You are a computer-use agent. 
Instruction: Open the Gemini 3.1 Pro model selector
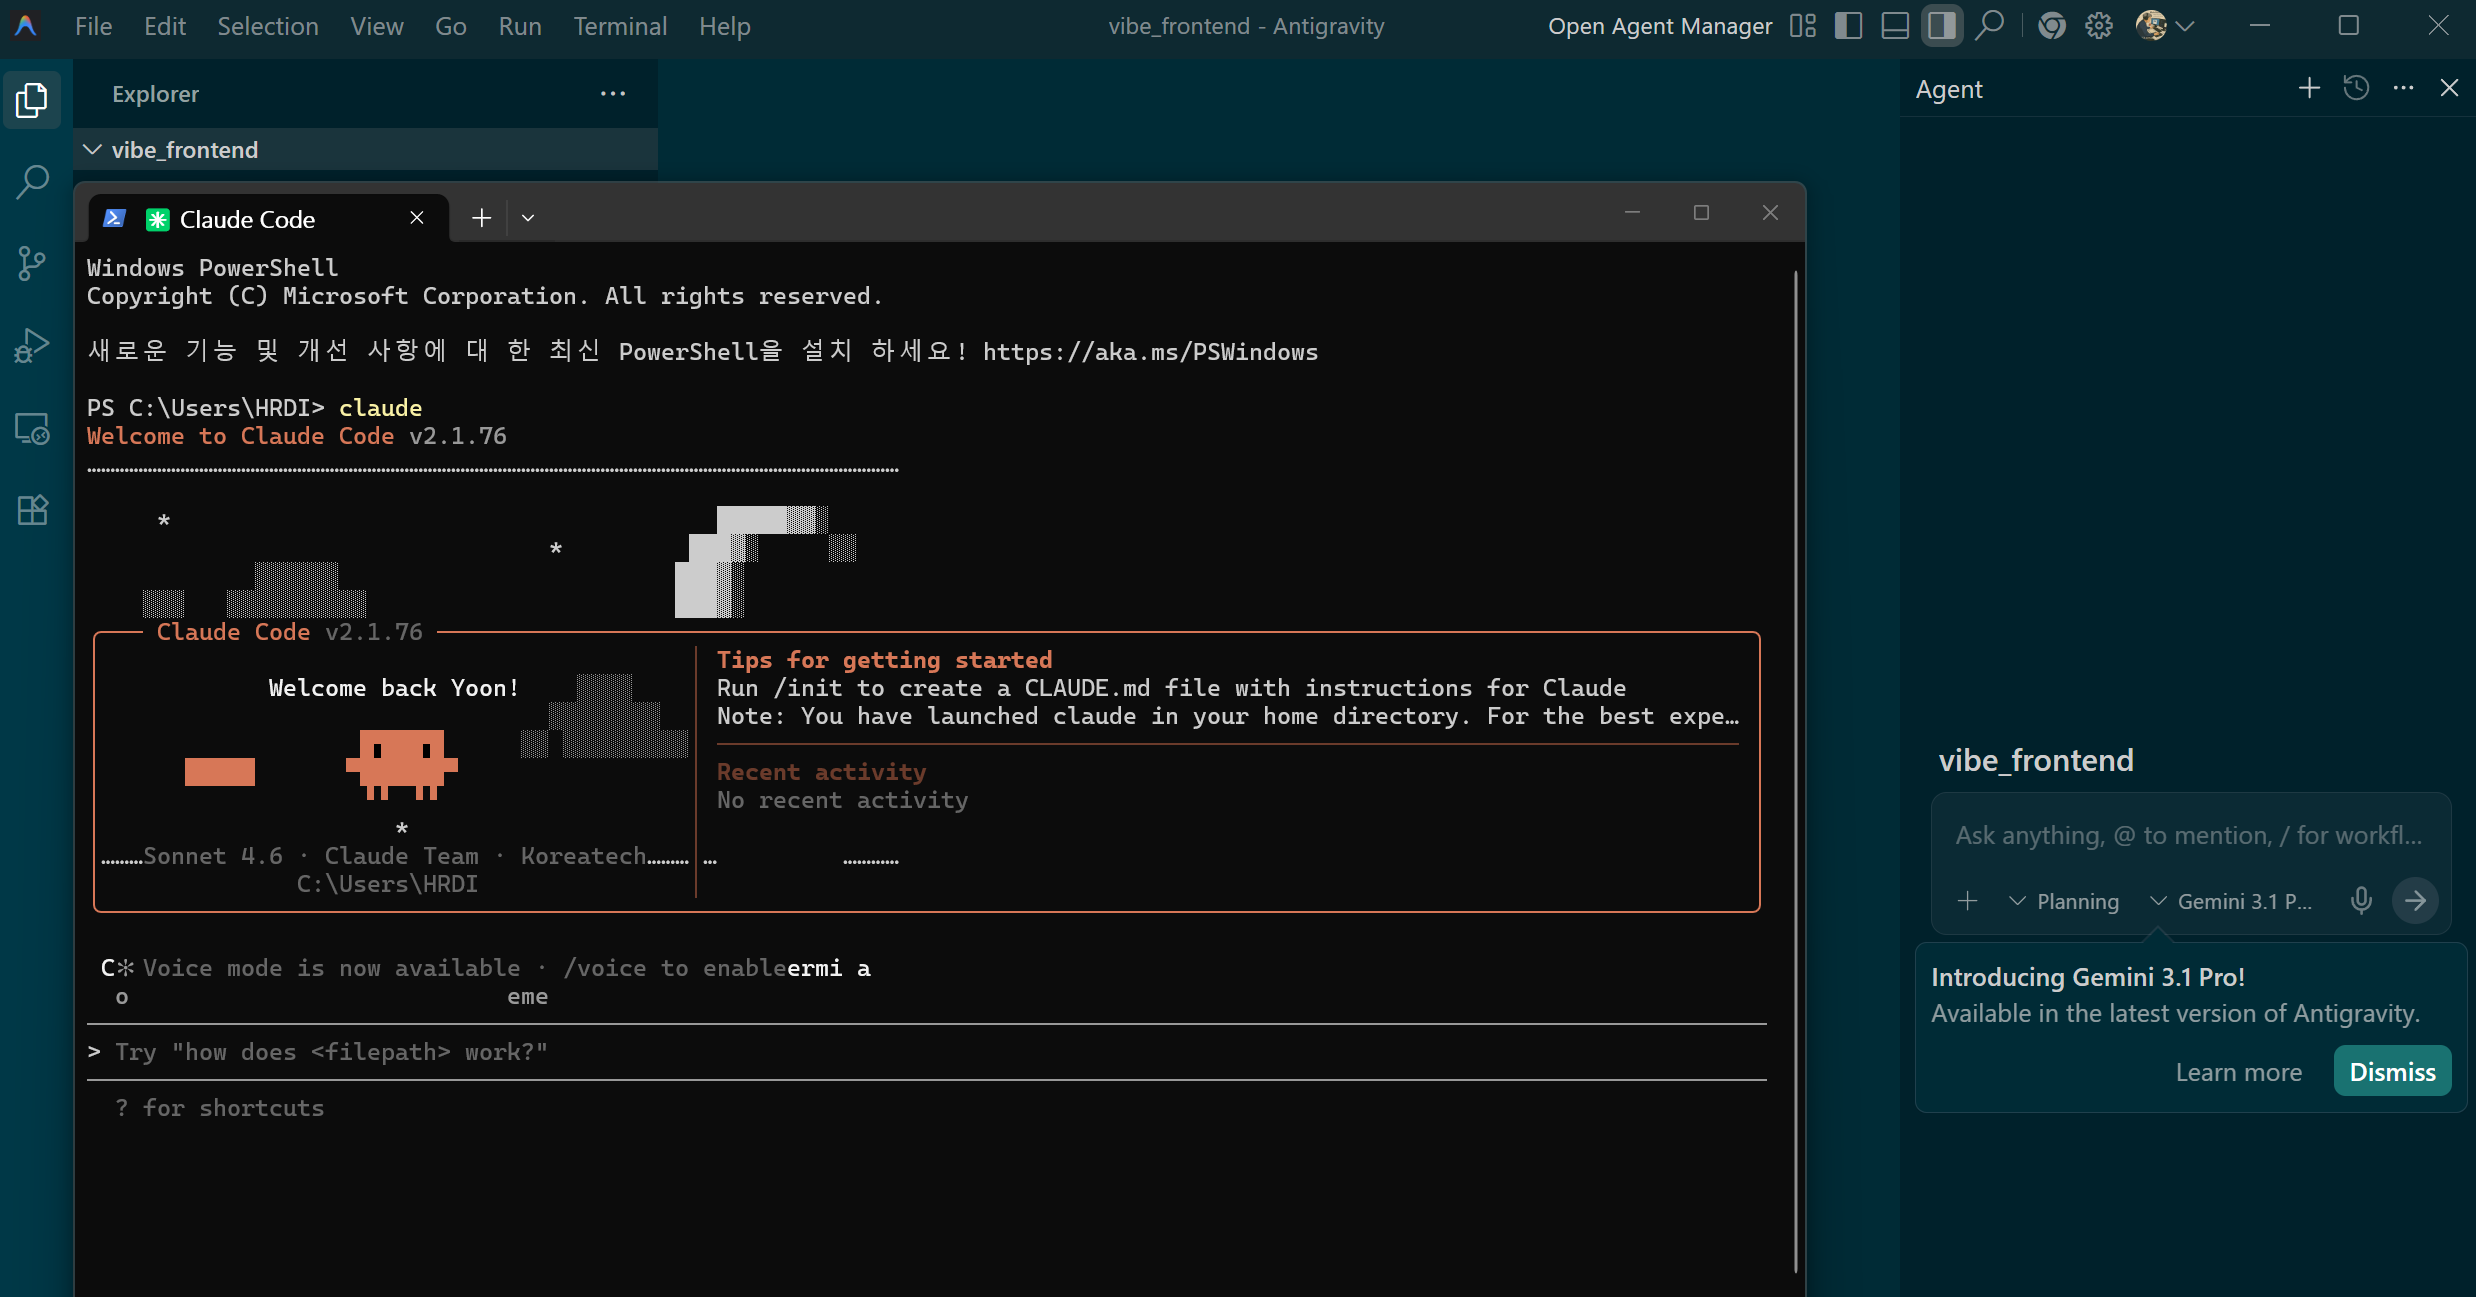(x=2232, y=902)
